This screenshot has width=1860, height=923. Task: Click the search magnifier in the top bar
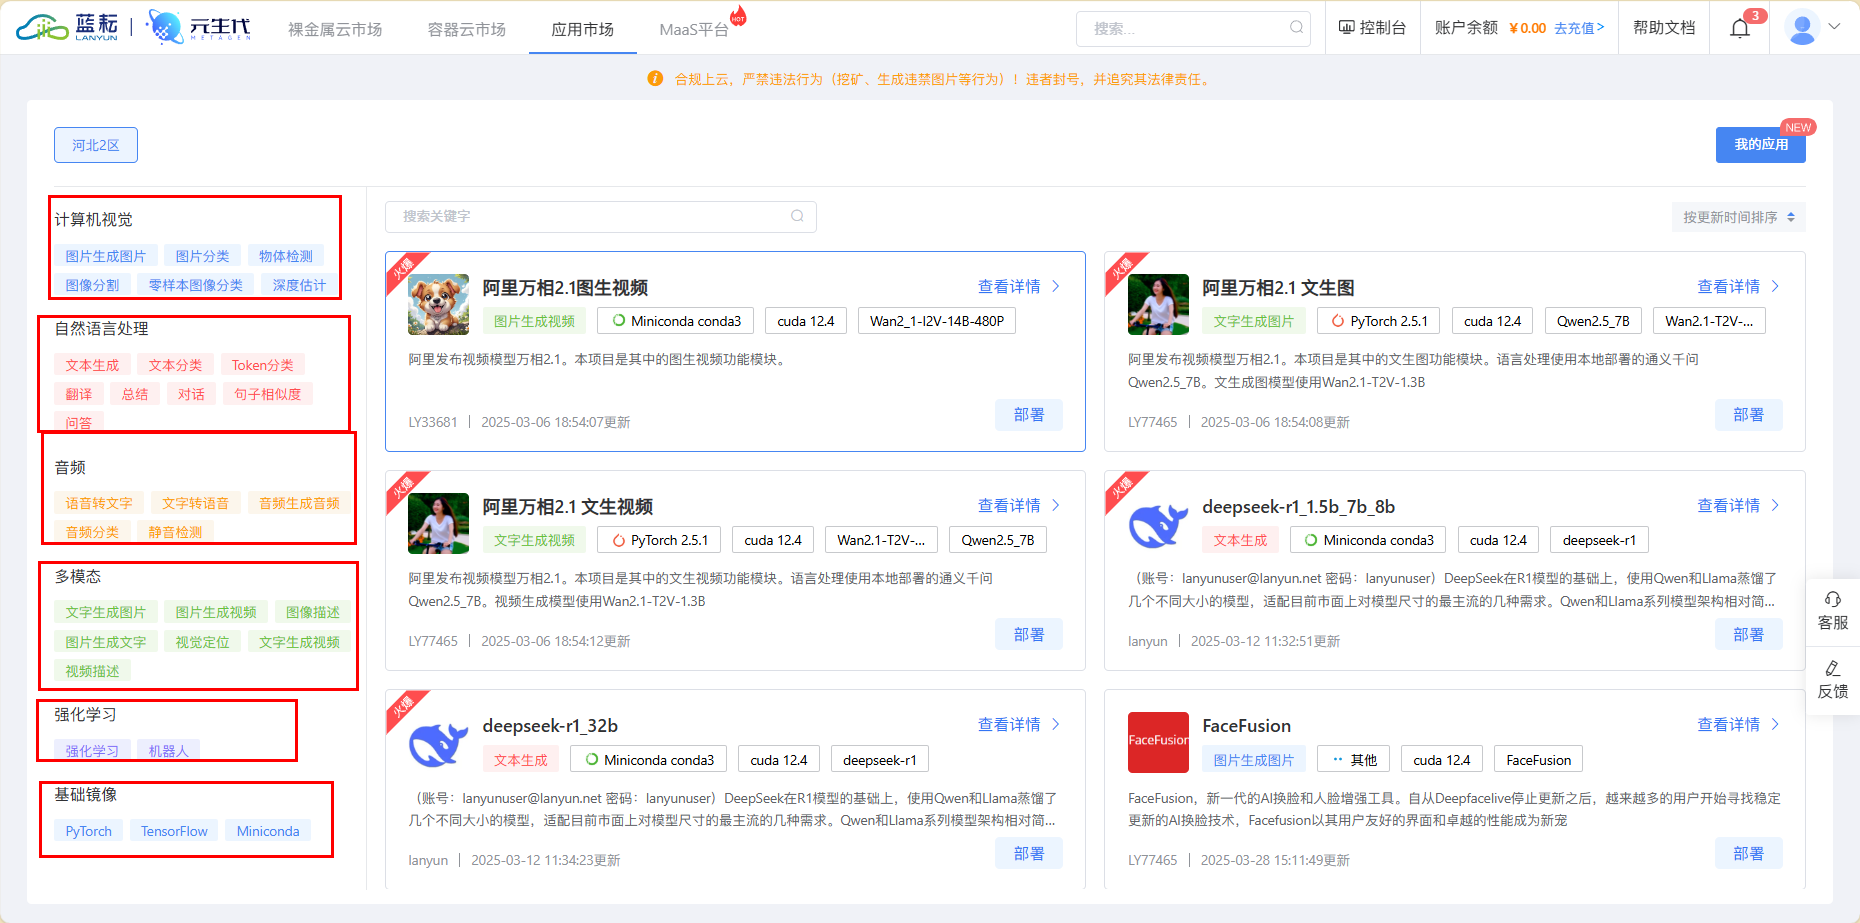[x=1296, y=28]
